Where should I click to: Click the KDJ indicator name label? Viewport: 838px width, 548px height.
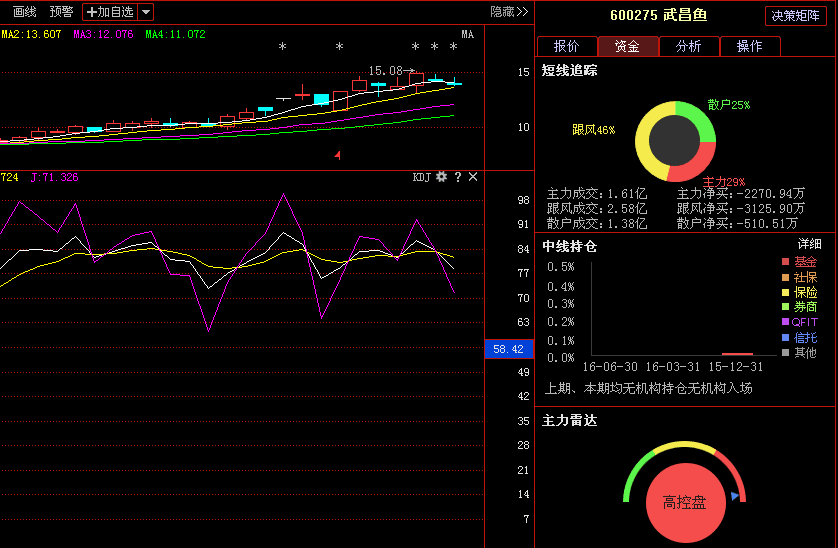tap(421, 177)
